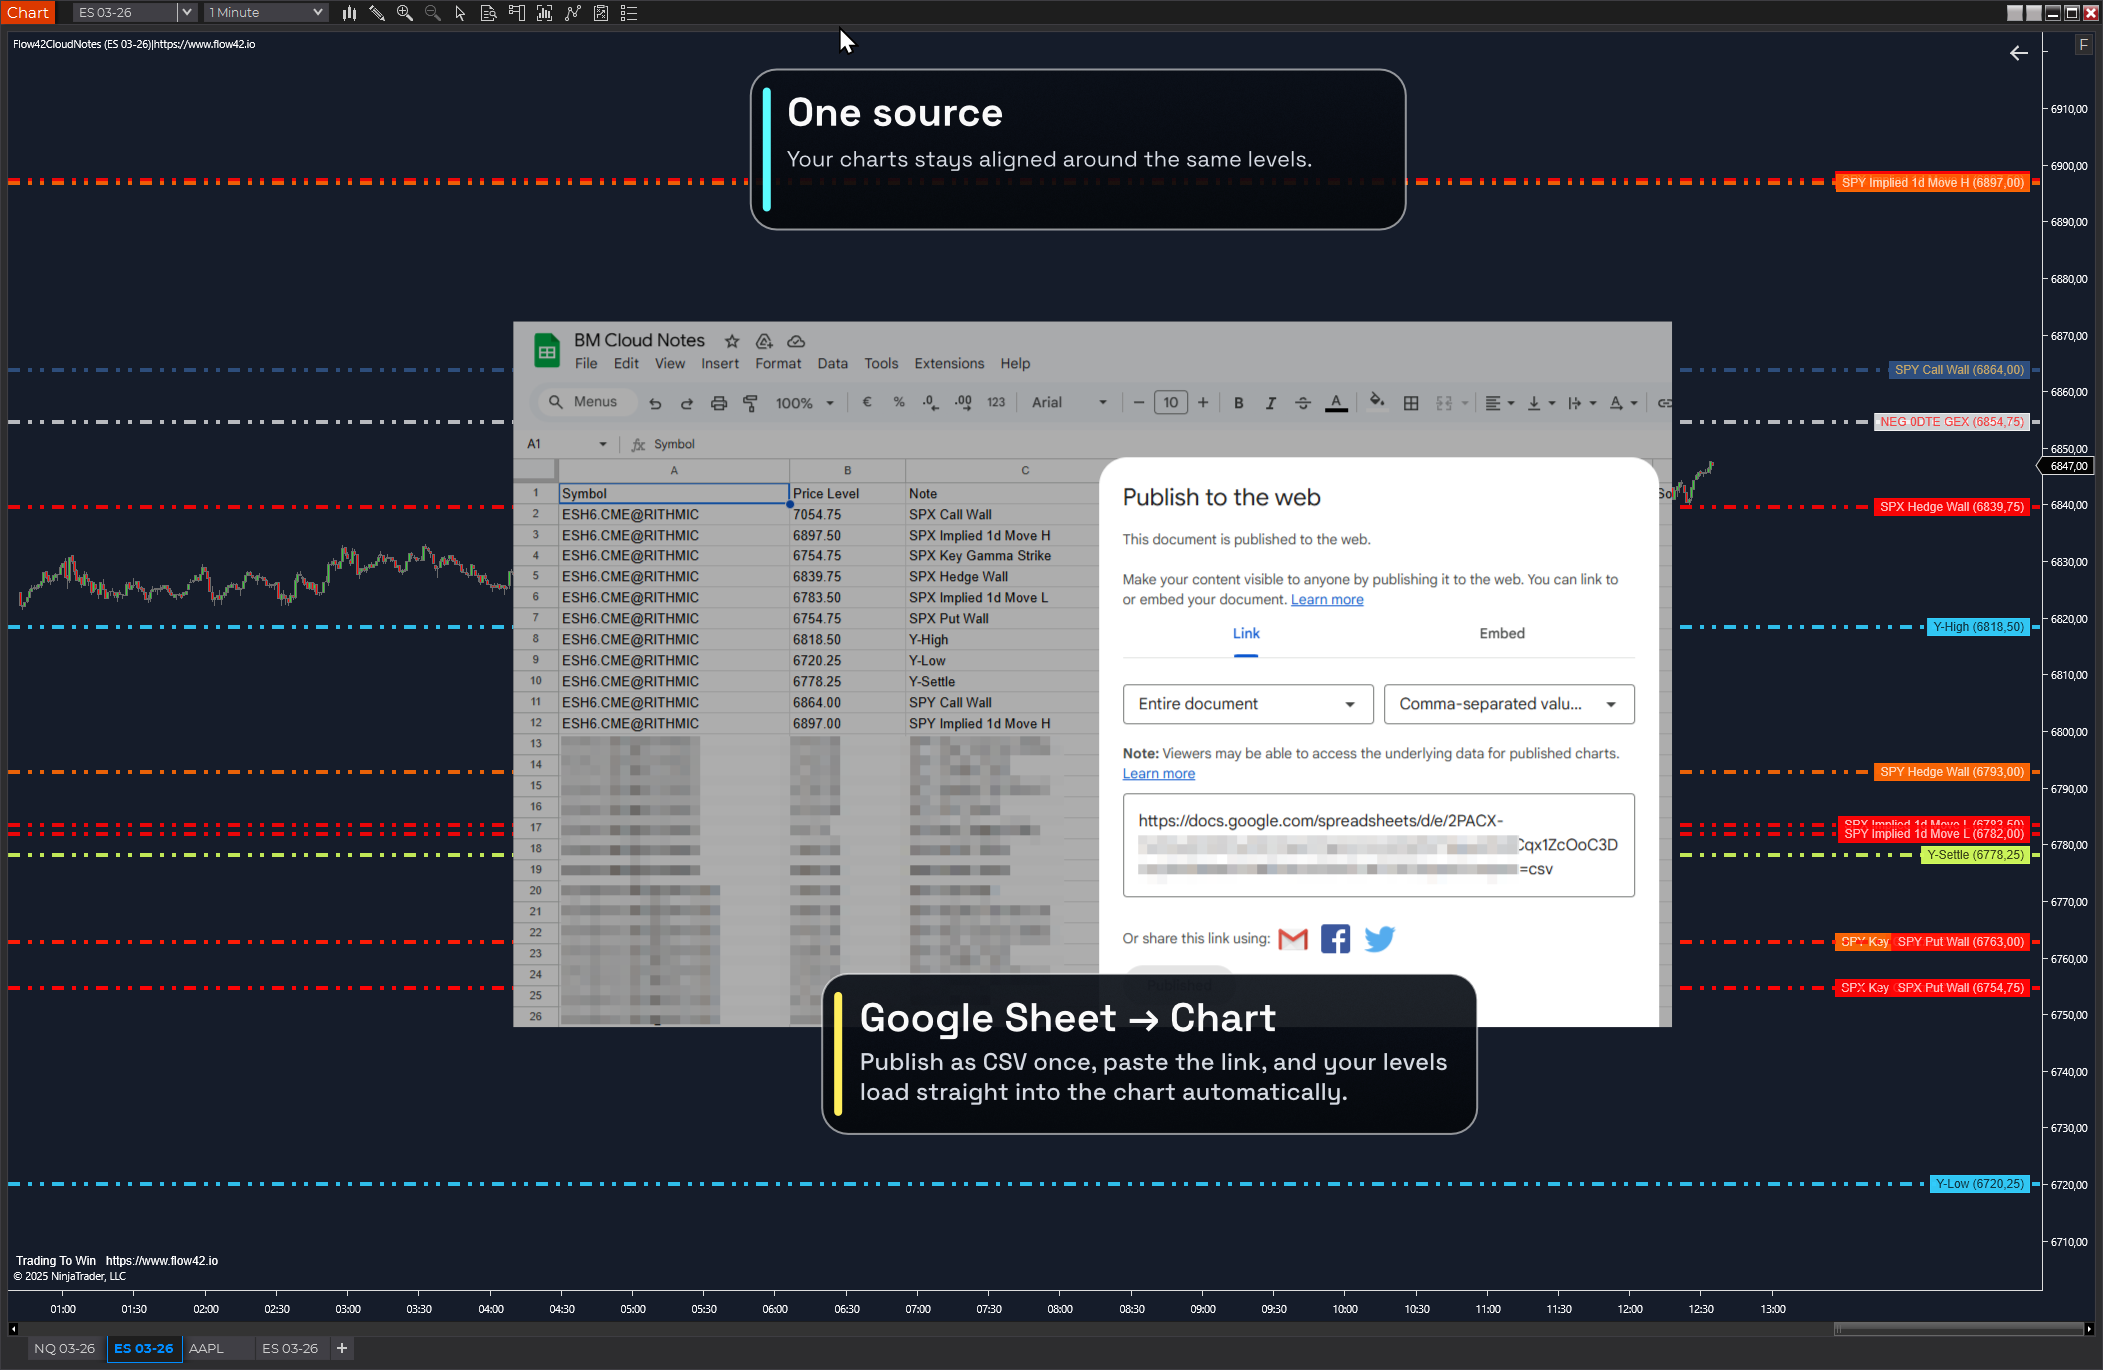Click the undo arrow in the Sheets toolbar

coord(655,403)
